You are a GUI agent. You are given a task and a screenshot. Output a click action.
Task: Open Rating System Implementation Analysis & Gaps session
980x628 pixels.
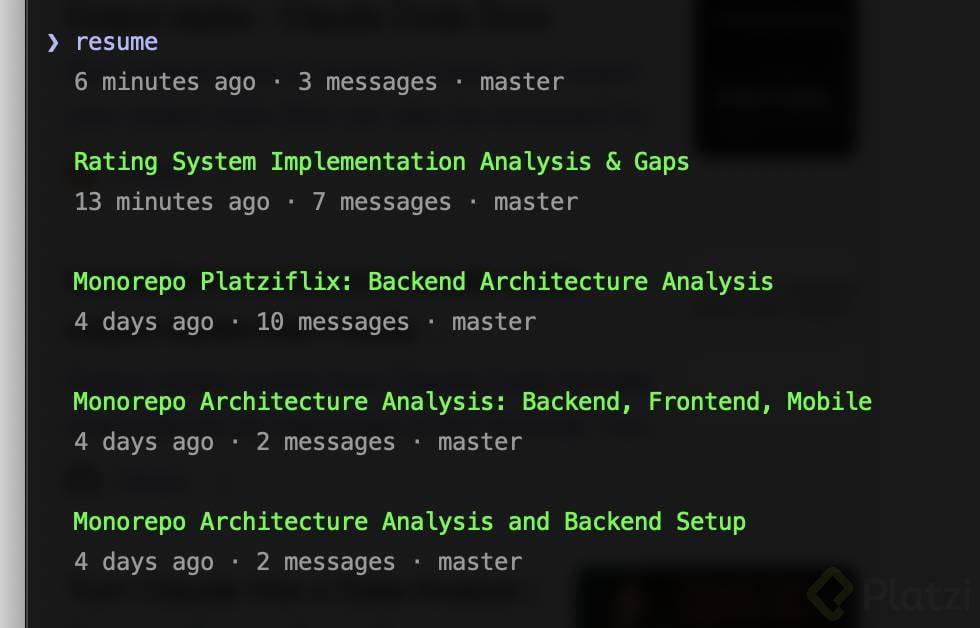click(x=381, y=162)
